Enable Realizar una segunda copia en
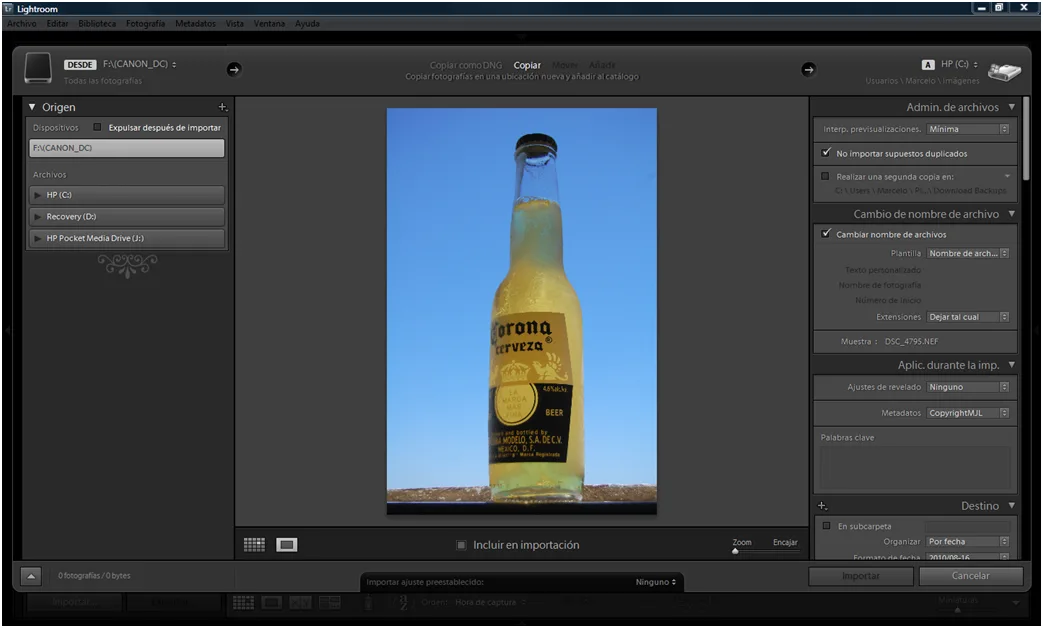 point(824,175)
